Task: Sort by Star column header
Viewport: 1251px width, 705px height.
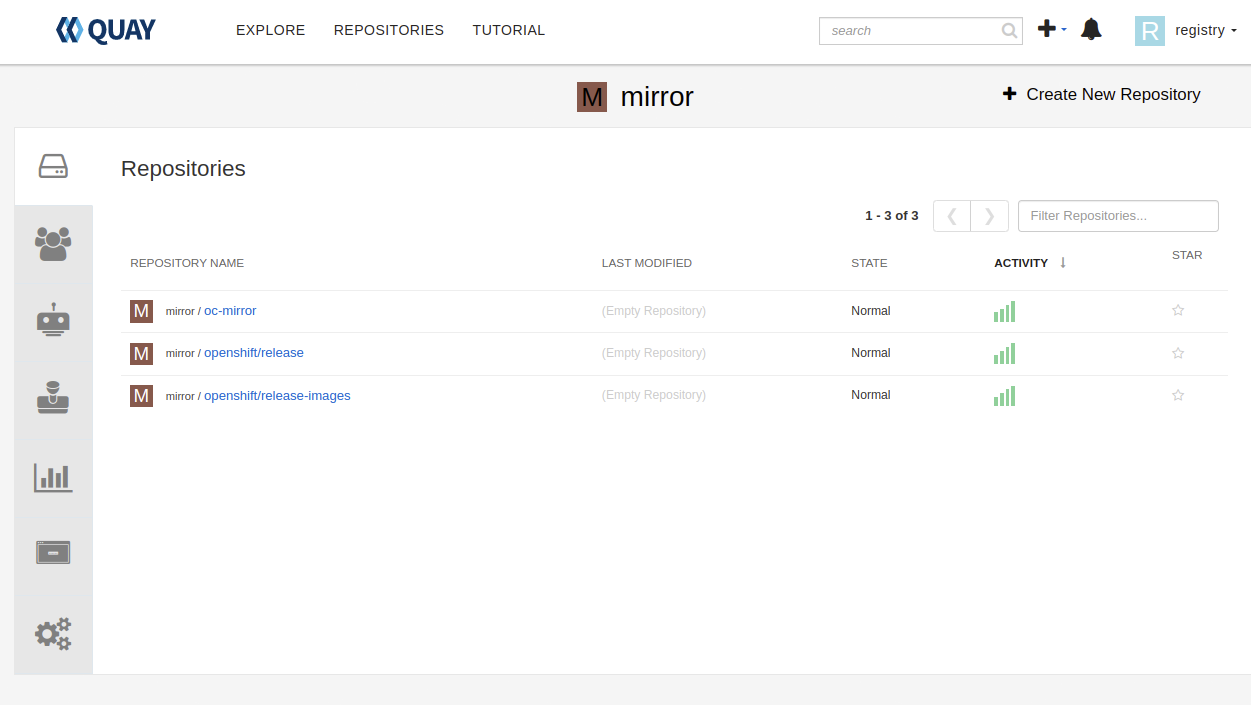Action: pos(1187,255)
